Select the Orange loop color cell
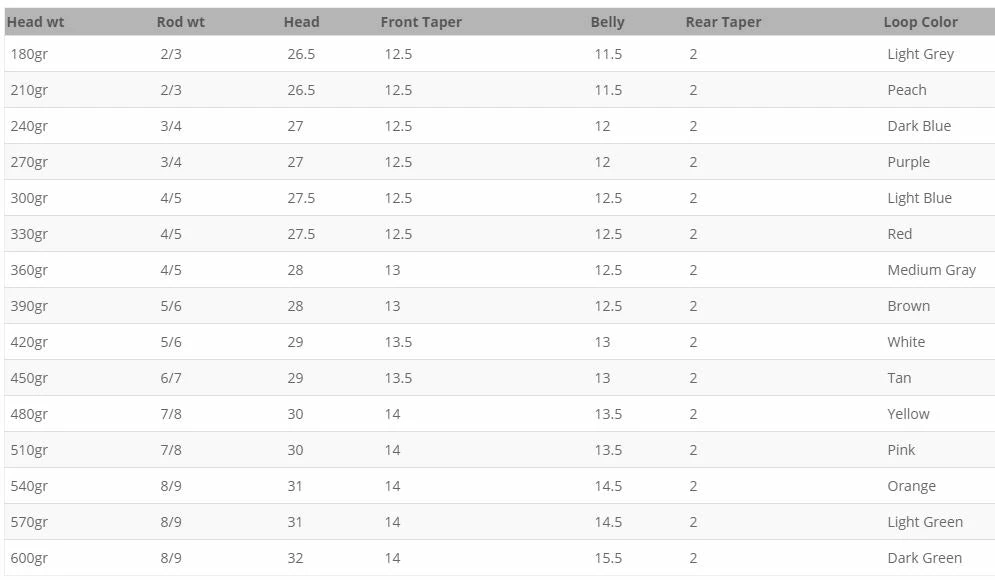The height and width of the screenshot is (580, 995). [x=911, y=486]
